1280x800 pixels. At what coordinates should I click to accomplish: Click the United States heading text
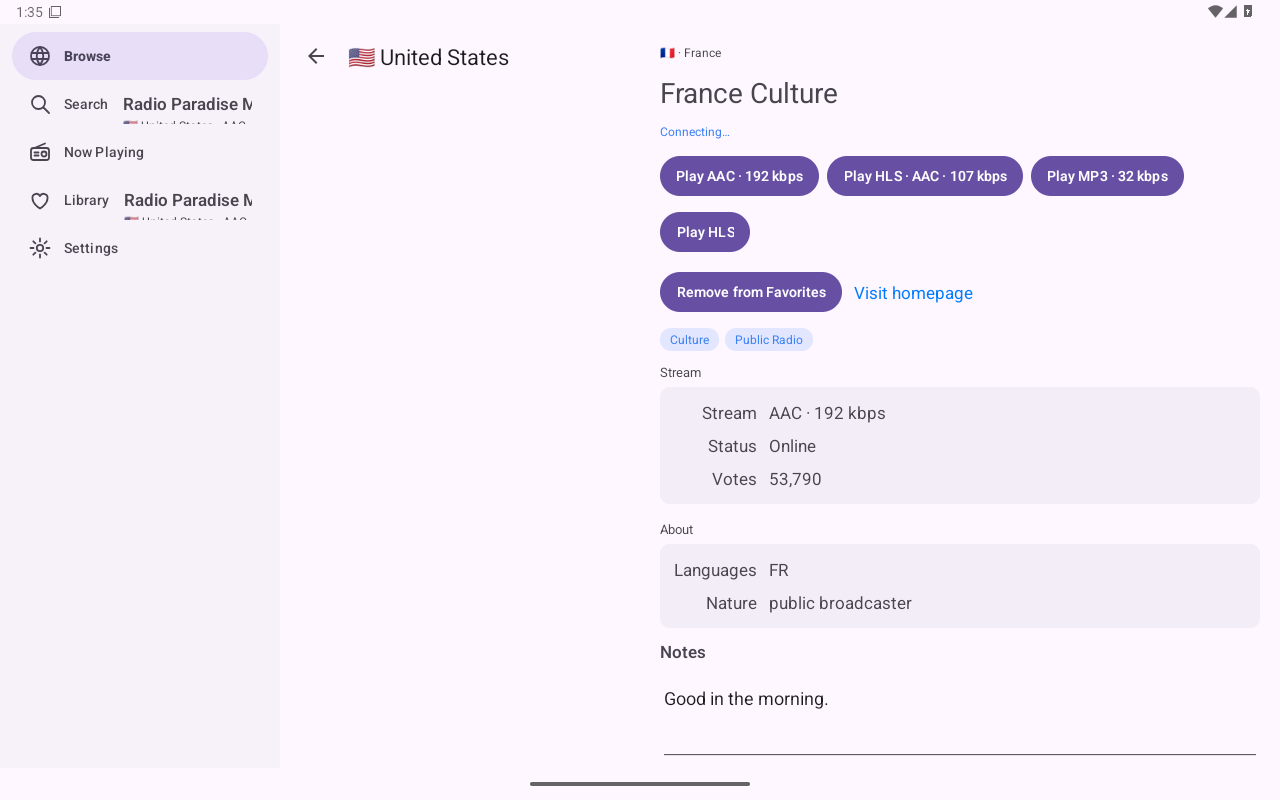point(444,58)
